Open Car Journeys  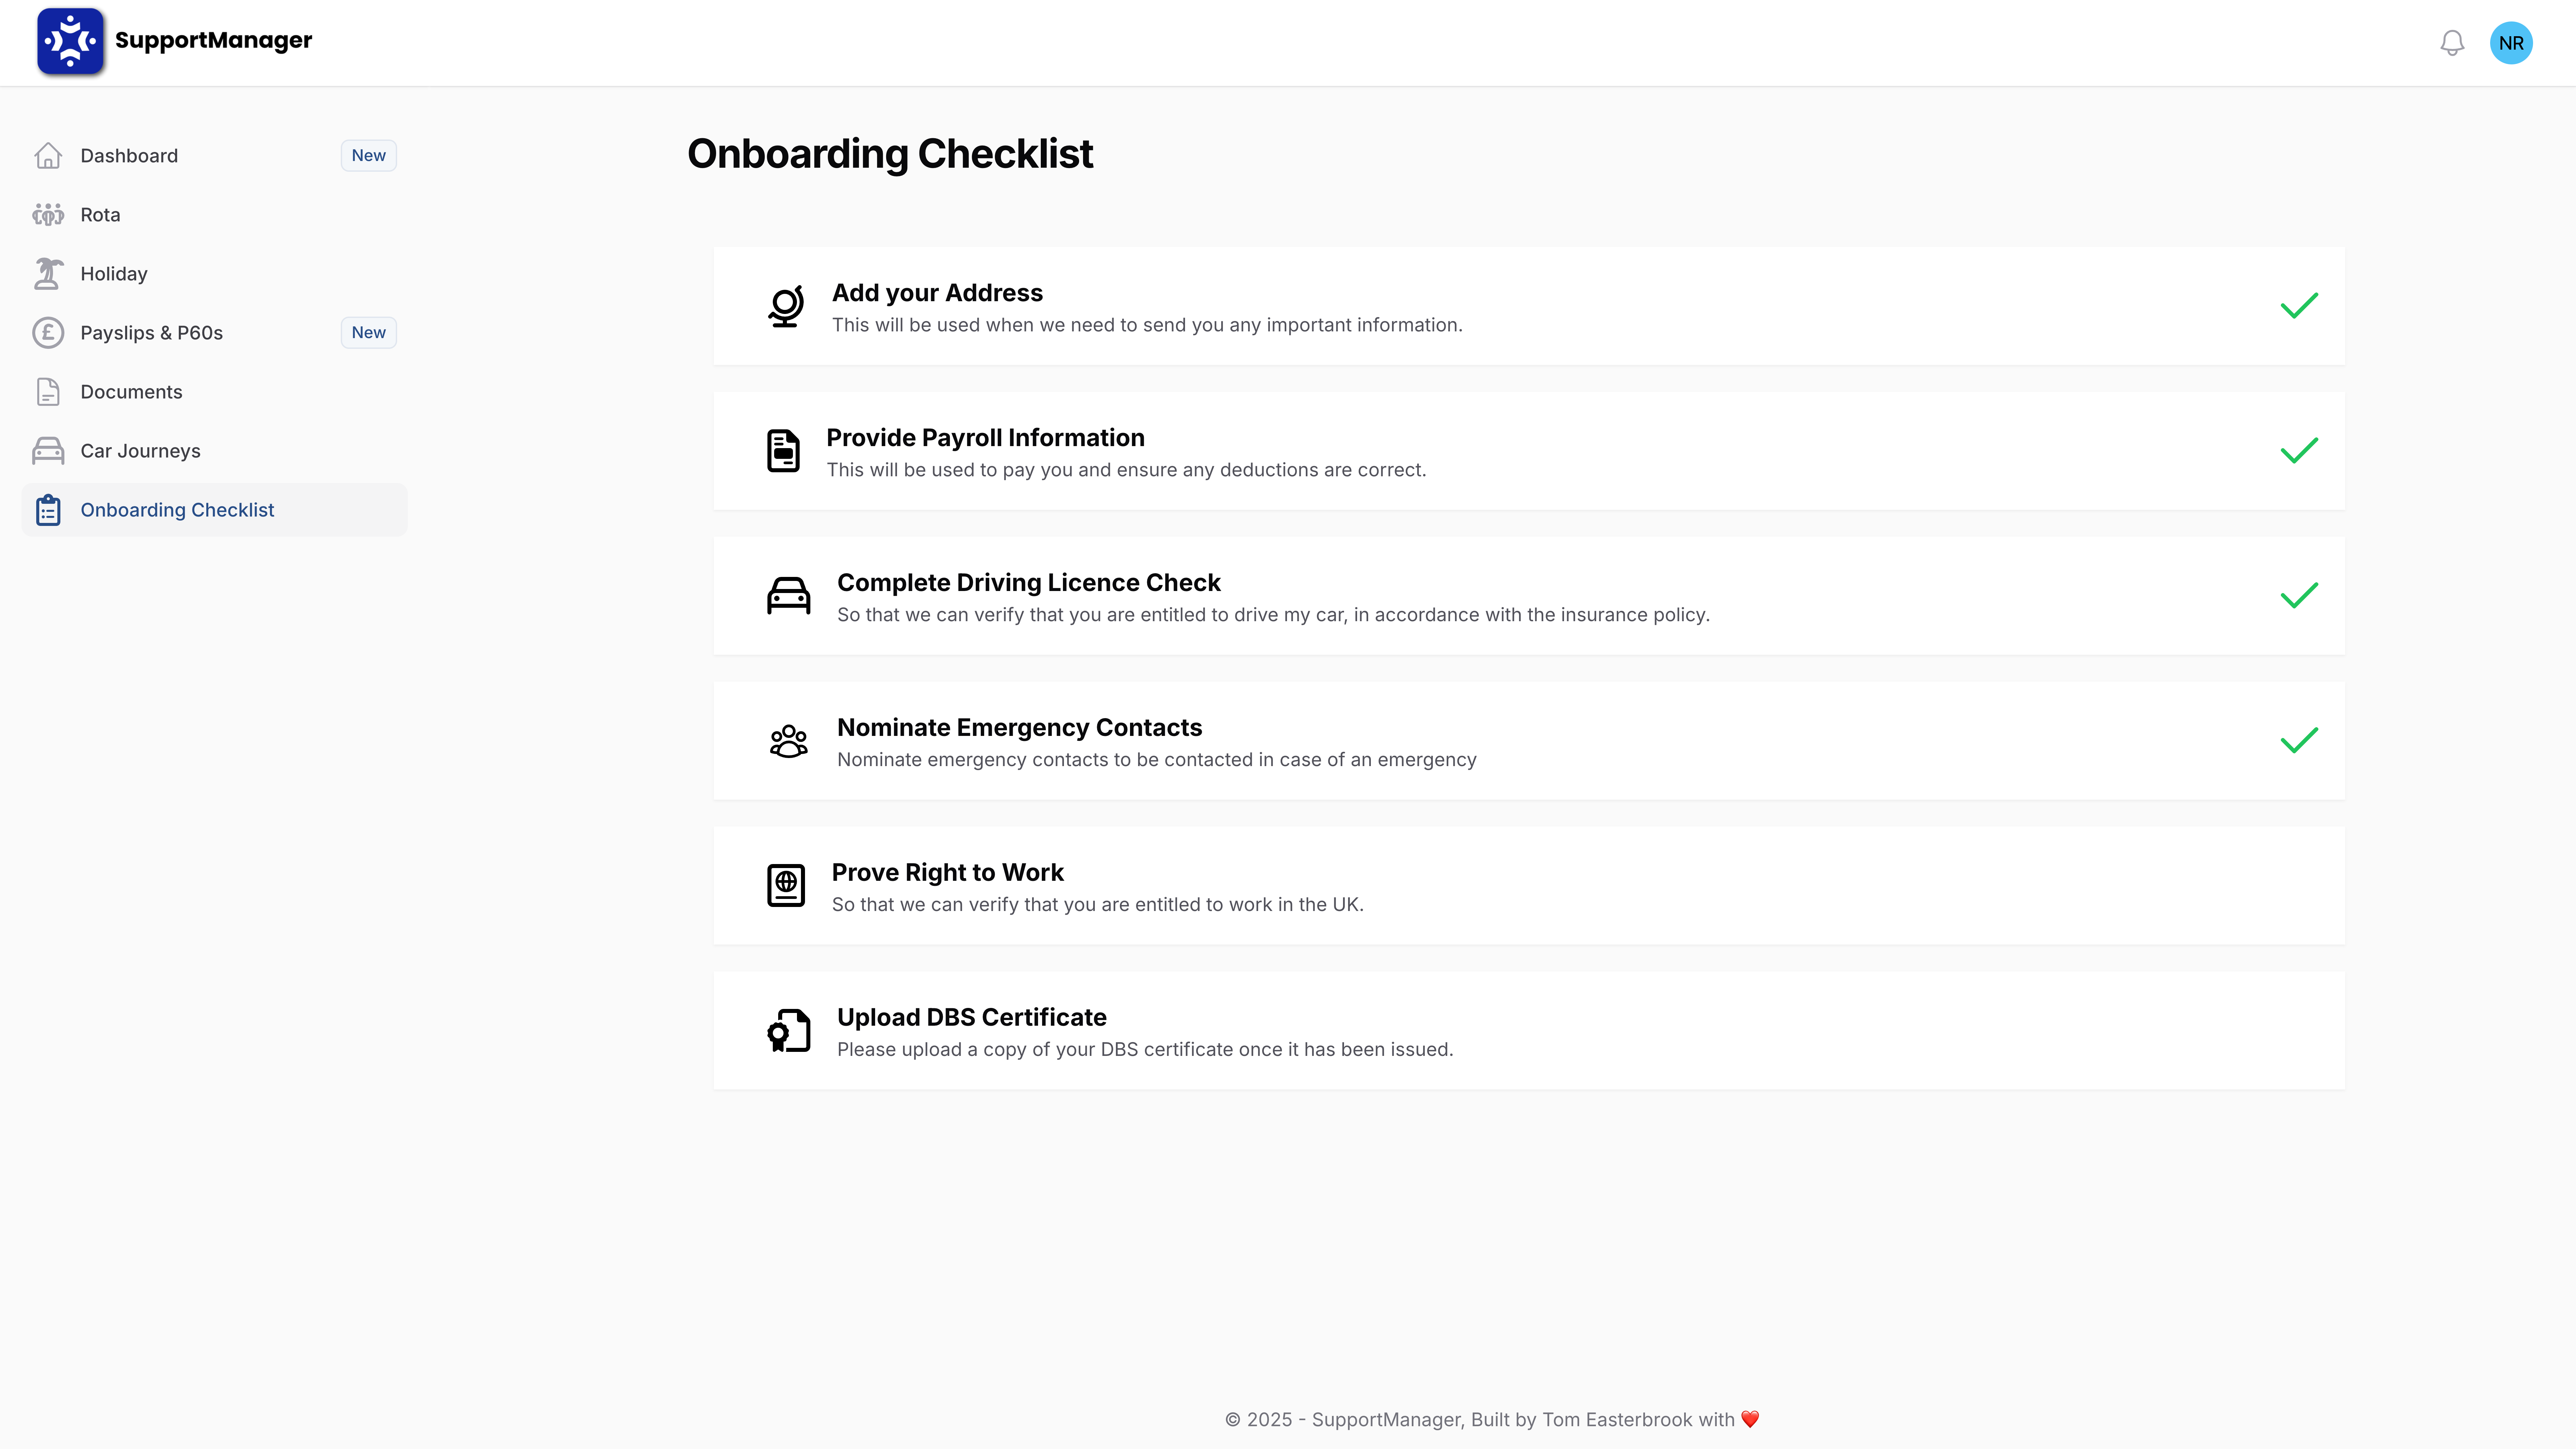click(214, 451)
